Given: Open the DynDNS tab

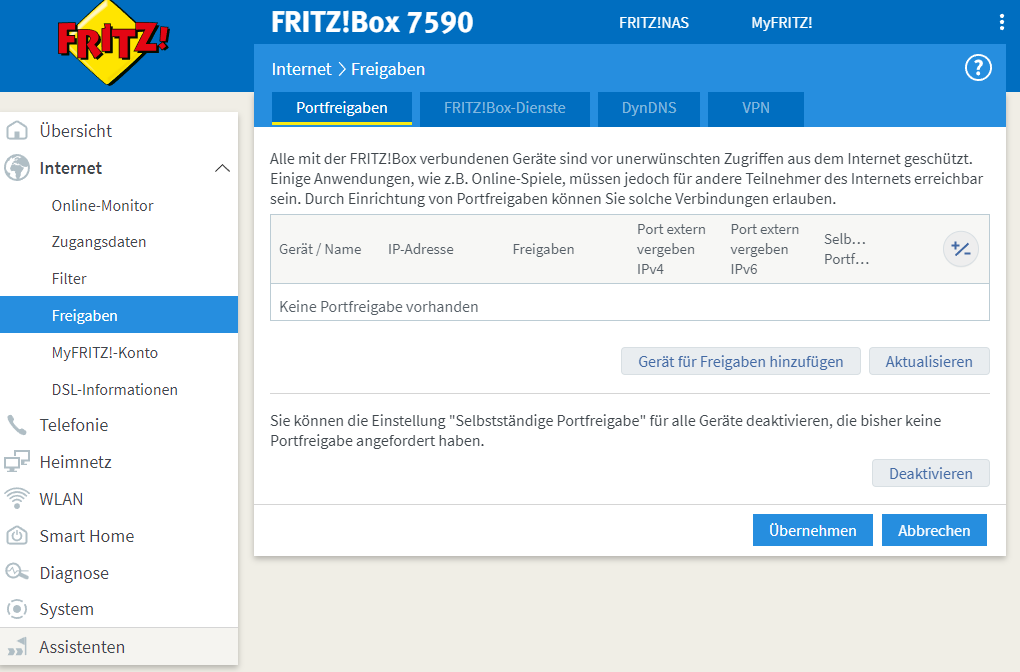Looking at the screenshot, I should click(649, 108).
